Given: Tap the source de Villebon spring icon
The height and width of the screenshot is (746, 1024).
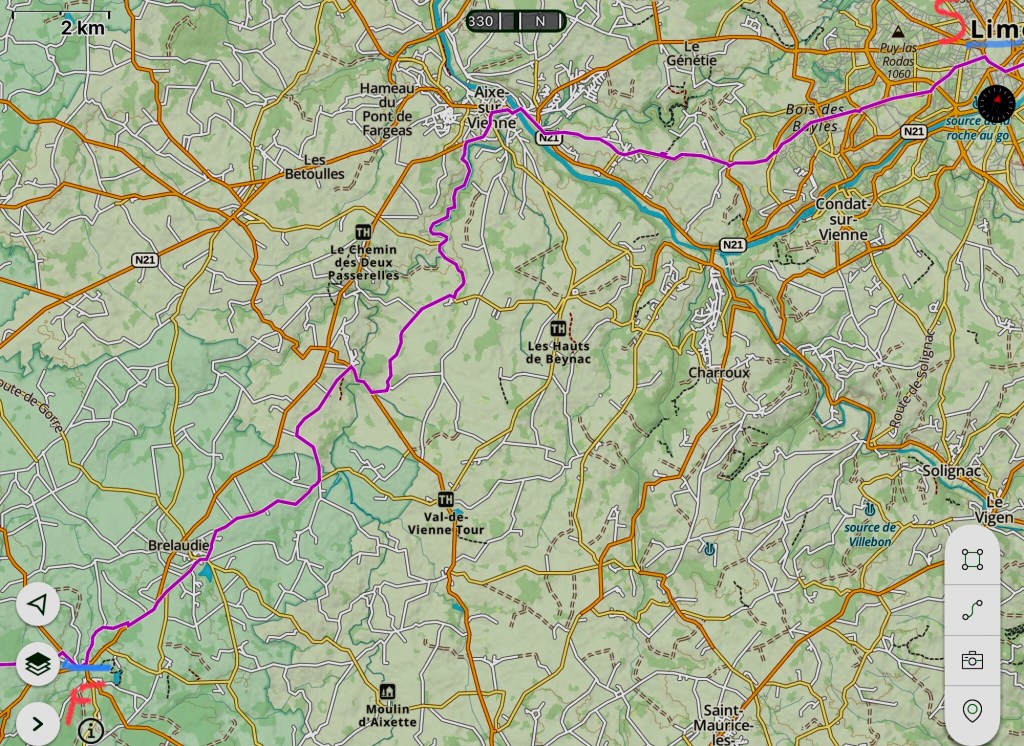Looking at the screenshot, I should [x=869, y=509].
